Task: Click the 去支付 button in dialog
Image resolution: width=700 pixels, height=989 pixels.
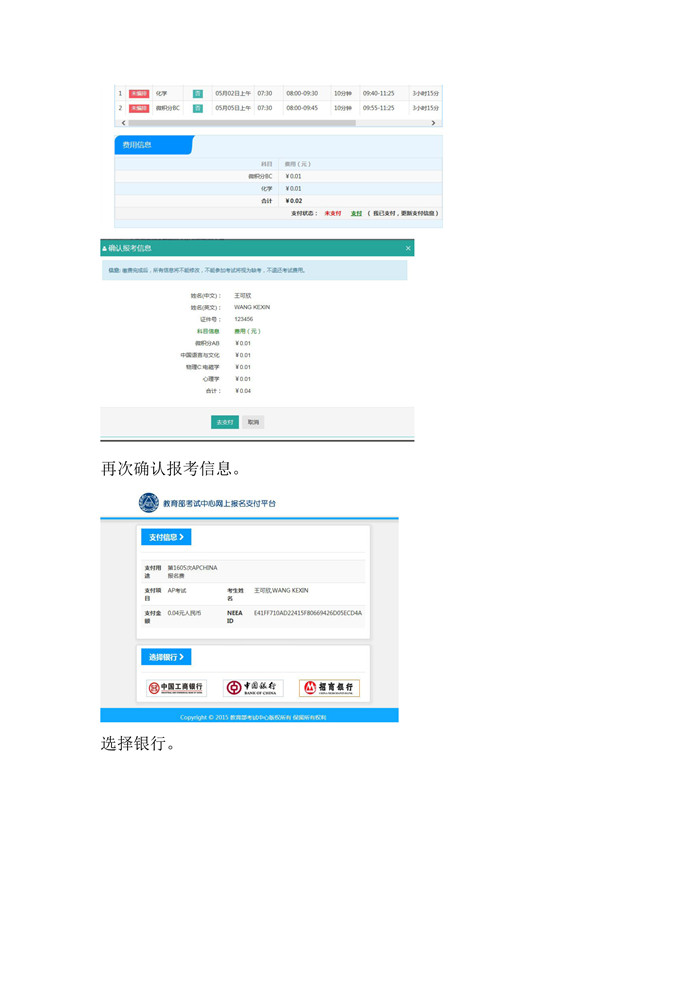Action: (x=224, y=422)
